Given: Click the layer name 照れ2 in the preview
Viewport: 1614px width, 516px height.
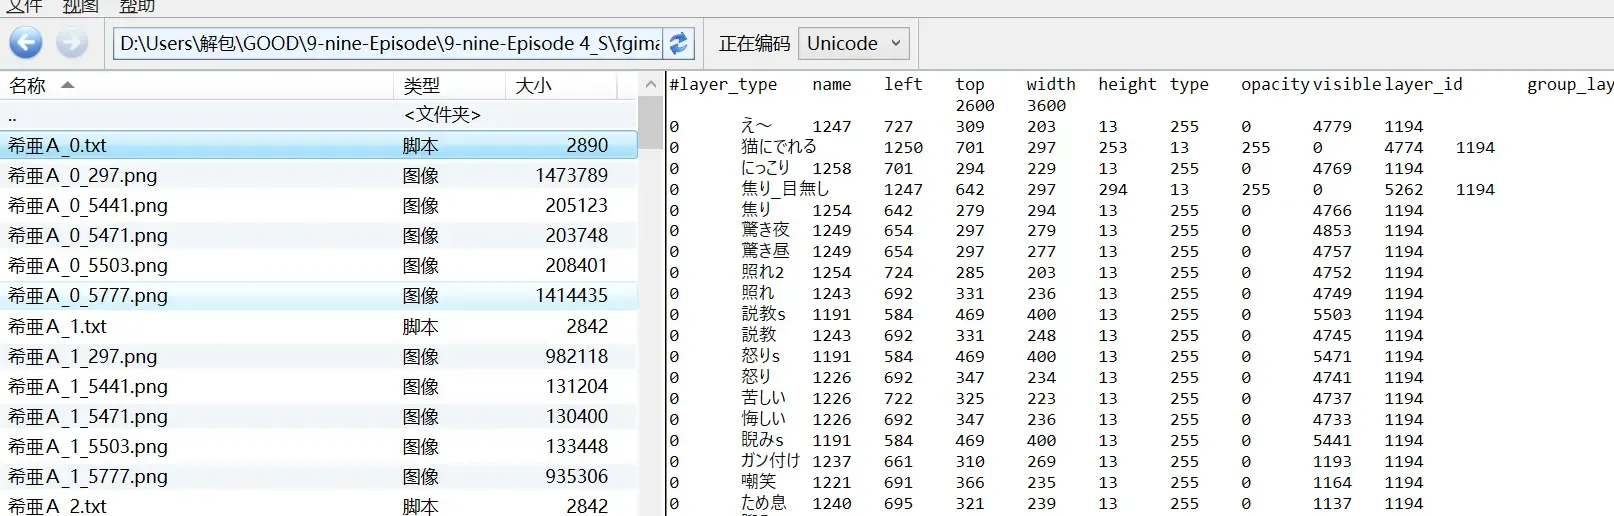Looking at the screenshot, I should (762, 273).
